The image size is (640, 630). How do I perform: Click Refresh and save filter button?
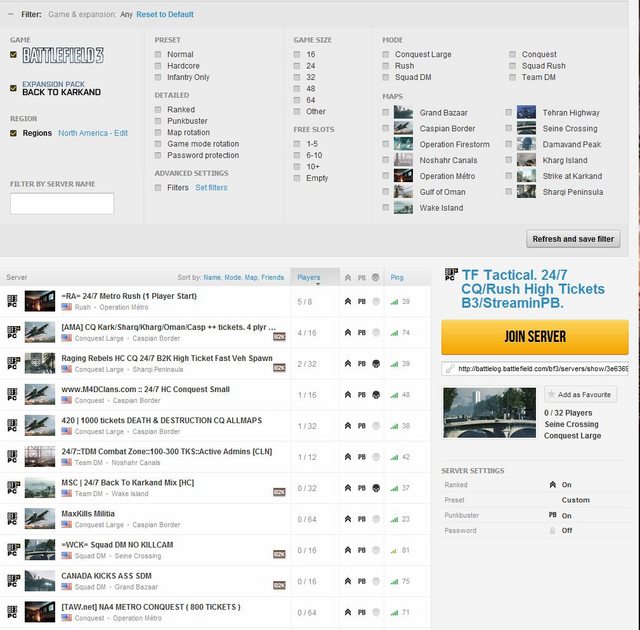[573, 239]
